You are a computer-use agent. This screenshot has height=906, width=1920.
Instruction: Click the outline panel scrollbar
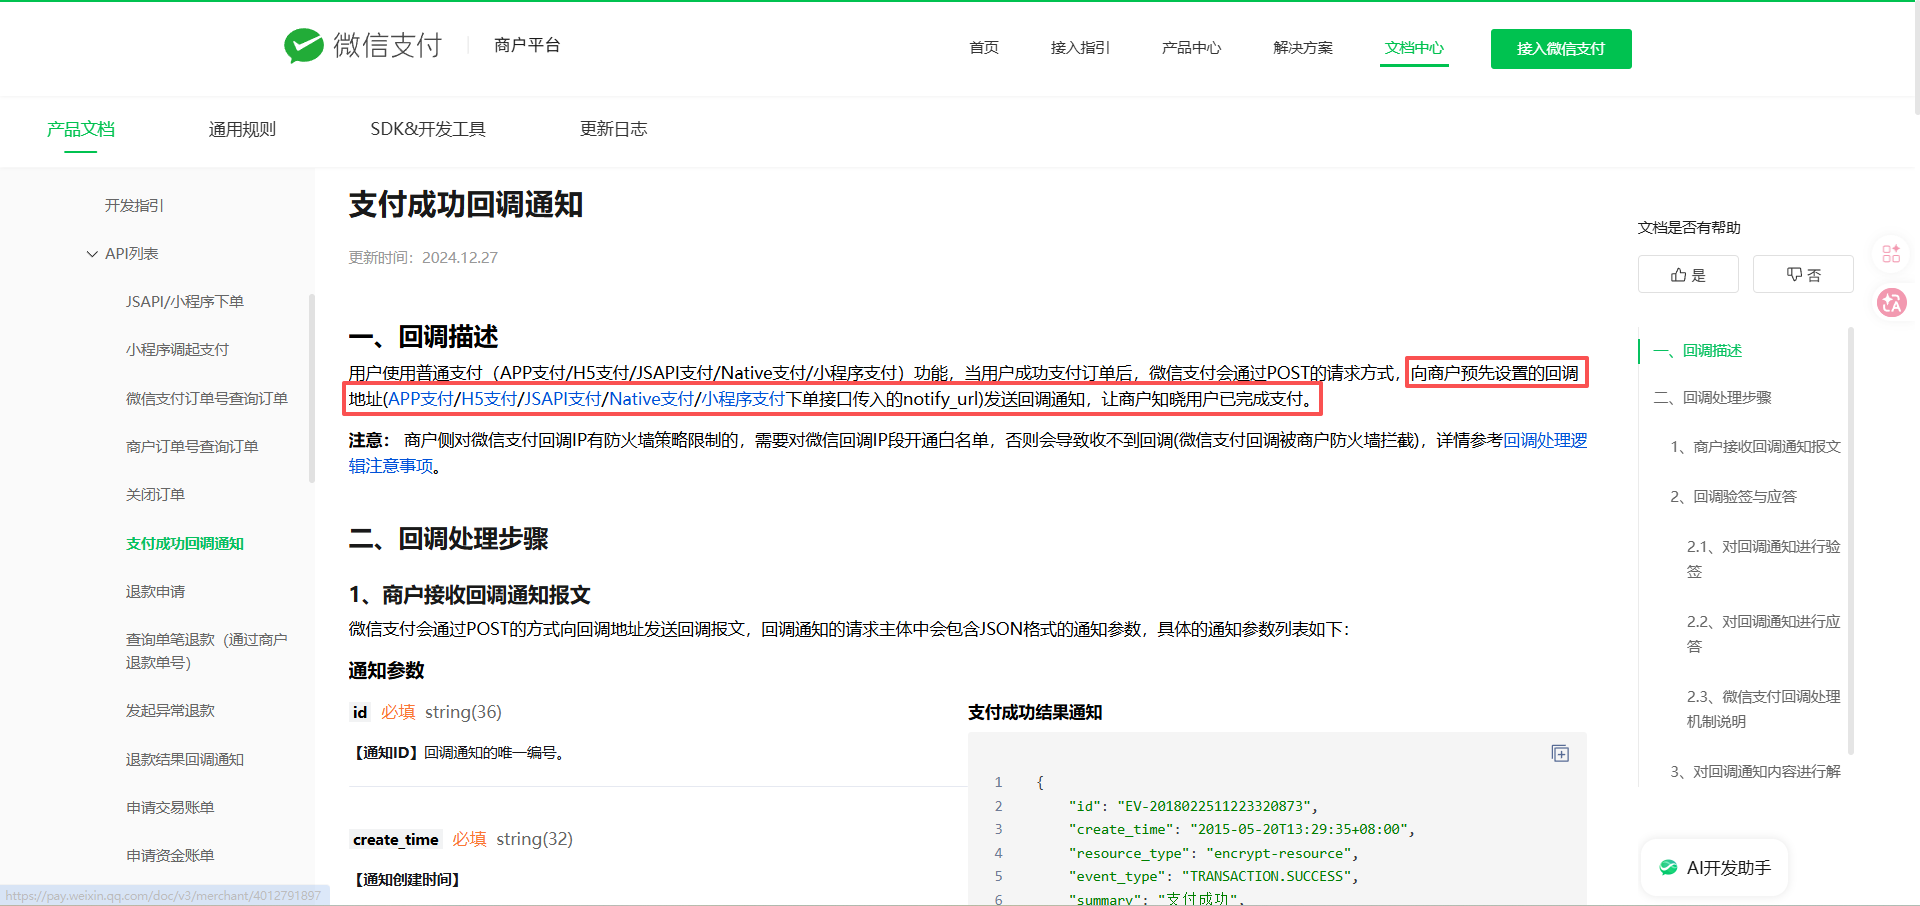tap(1850, 540)
